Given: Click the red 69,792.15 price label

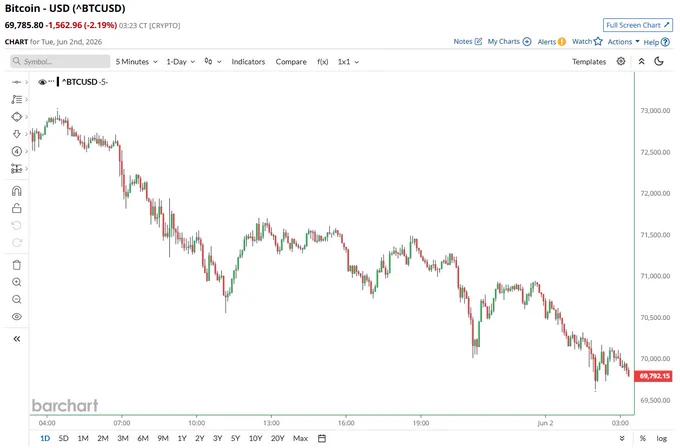Looking at the screenshot, I should click(654, 376).
